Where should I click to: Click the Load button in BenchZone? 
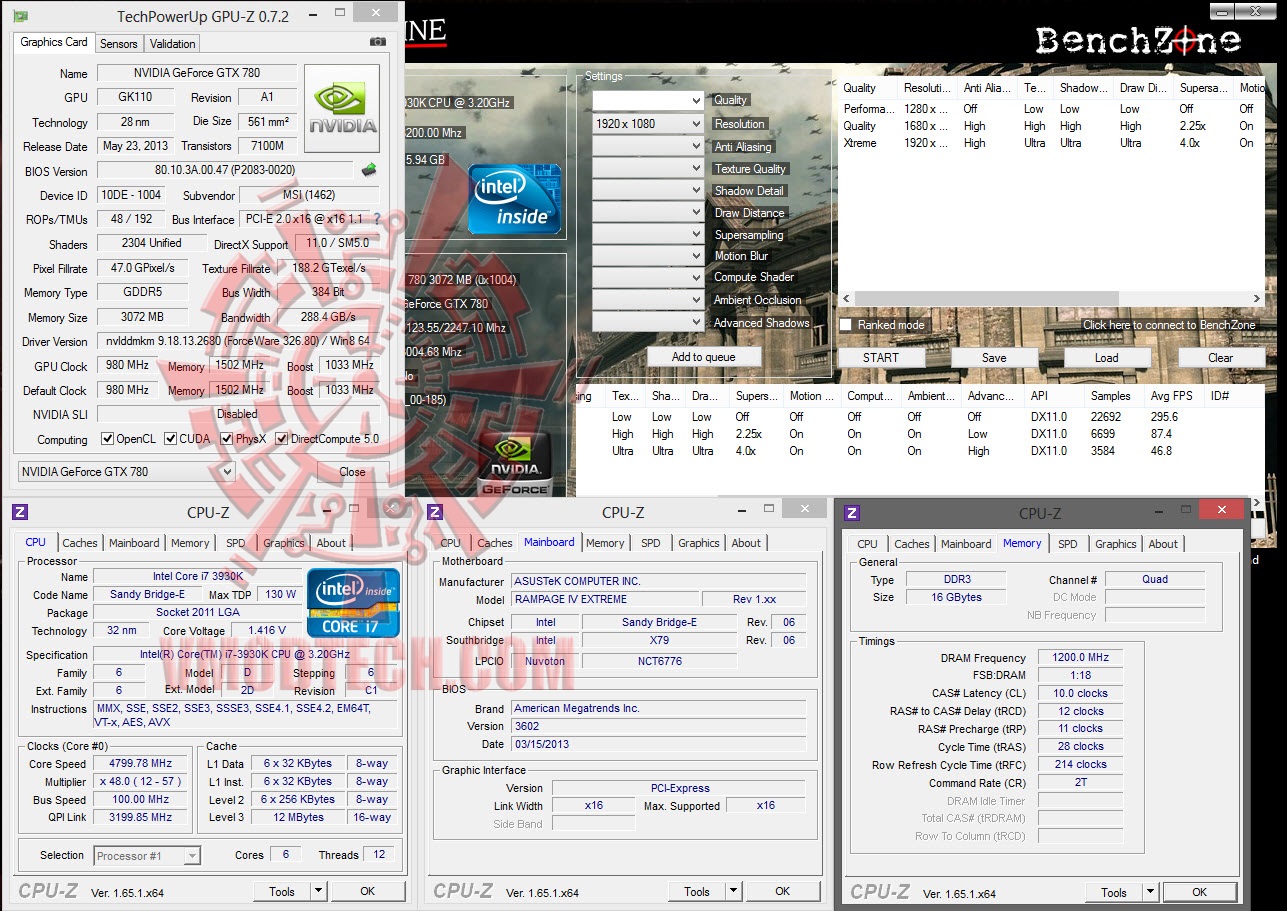click(1107, 357)
